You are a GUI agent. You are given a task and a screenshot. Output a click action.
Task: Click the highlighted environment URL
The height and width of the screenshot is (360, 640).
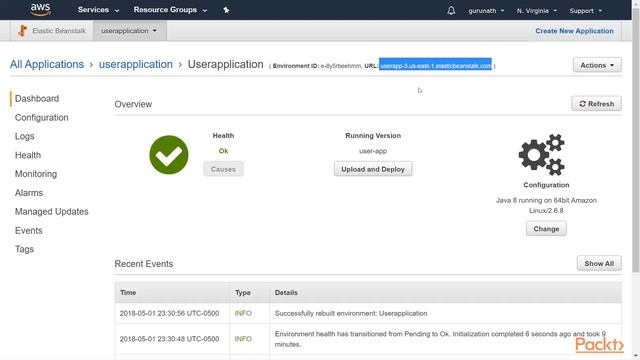tap(435, 66)
